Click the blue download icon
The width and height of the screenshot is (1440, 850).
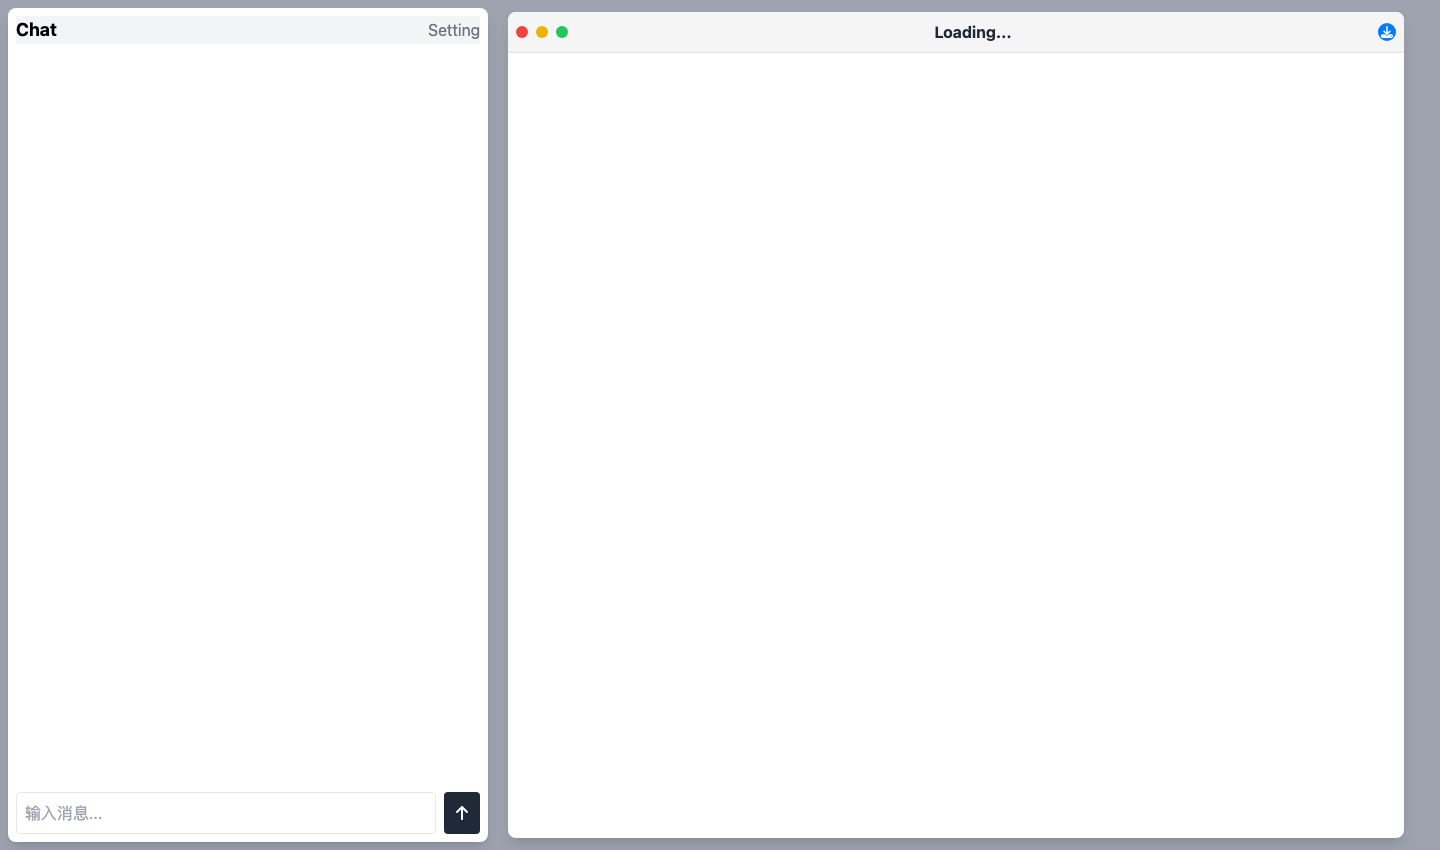click(x=1386, y=32)
